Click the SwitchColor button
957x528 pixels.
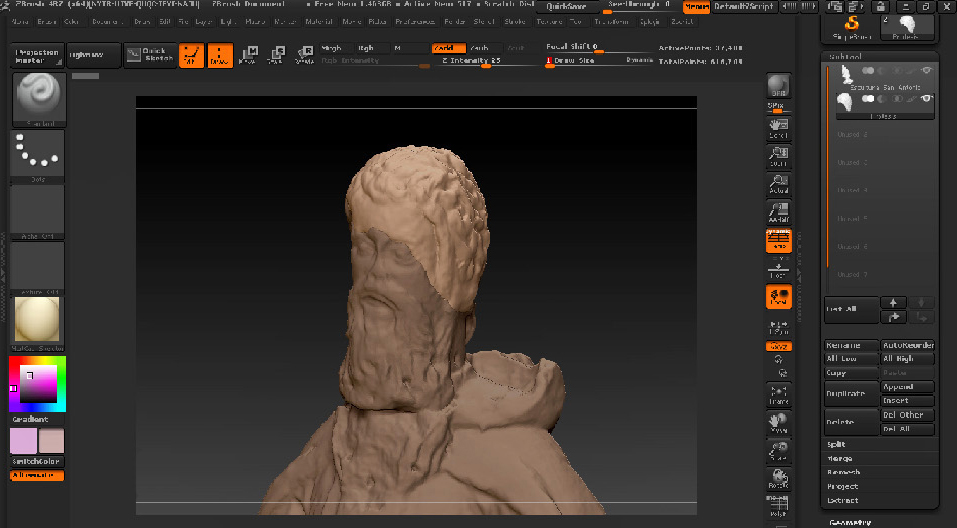pyautogui.click(x=37, y=461)
